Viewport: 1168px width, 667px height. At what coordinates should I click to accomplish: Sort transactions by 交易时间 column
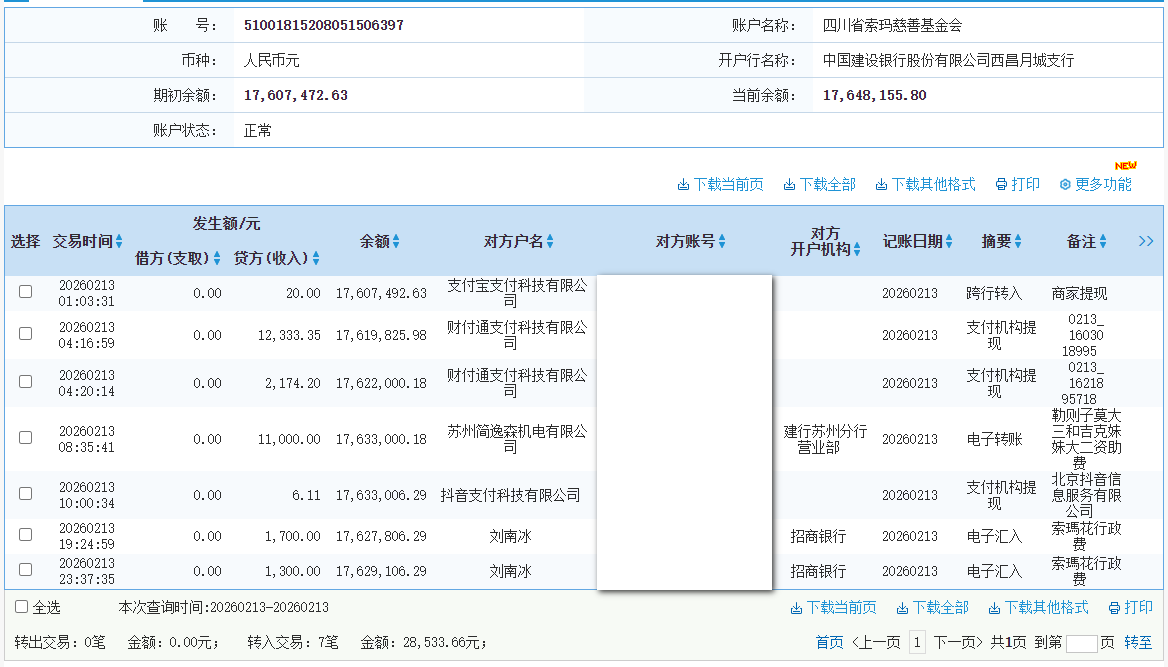coord(119,241)
